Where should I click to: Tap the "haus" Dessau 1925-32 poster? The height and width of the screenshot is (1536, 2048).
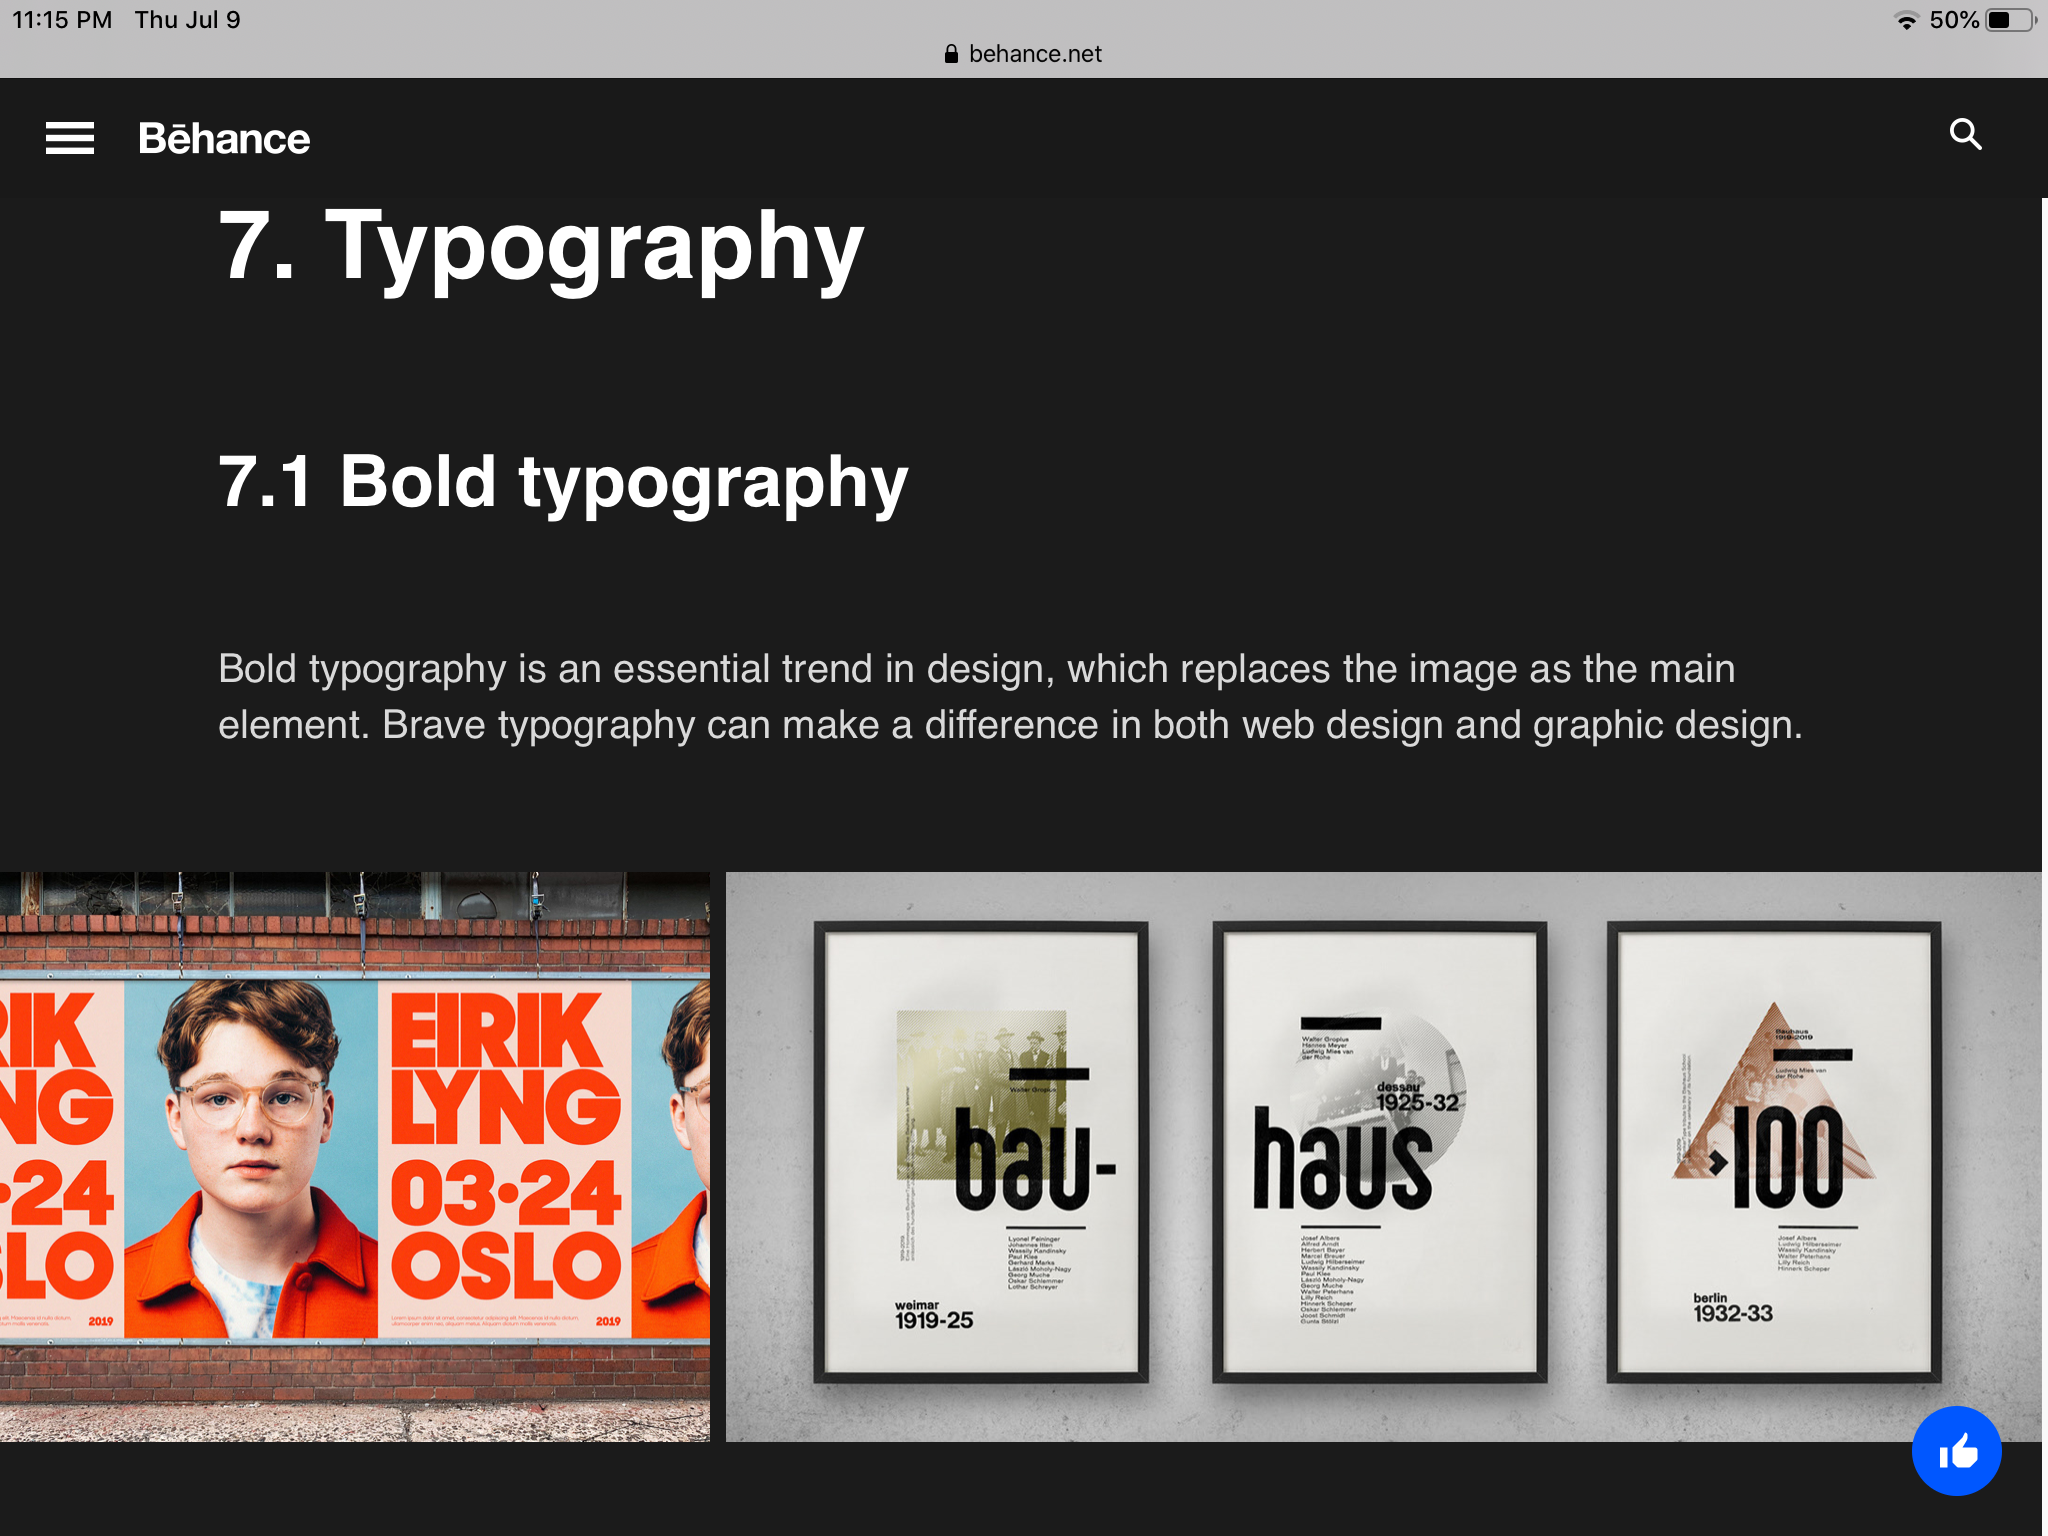pyautogui.click(x=1379, y=1151)
